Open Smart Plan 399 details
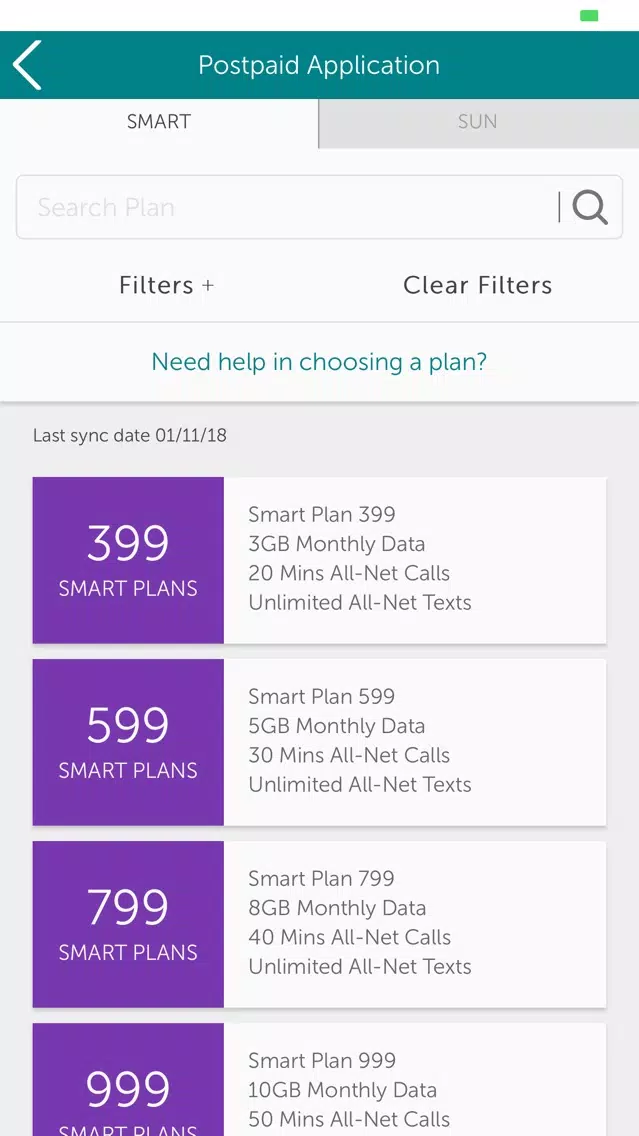The height and width of the screenshot is (1136, 639). click(414, 560)
